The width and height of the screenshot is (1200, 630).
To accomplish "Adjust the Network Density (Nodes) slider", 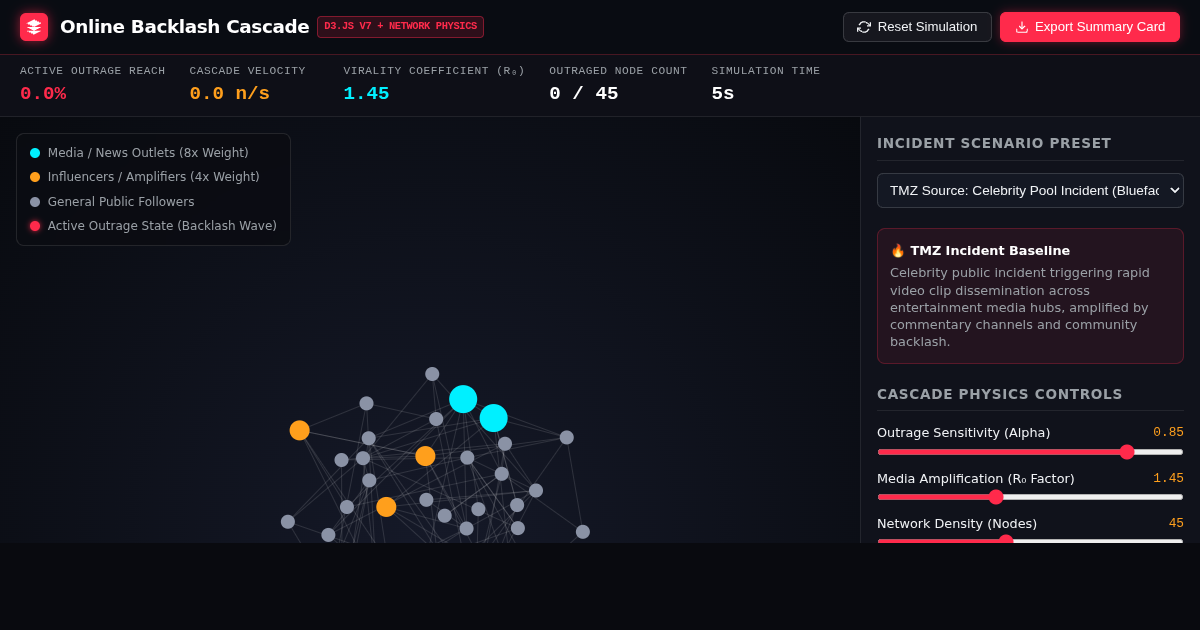I will (1030, 541).
